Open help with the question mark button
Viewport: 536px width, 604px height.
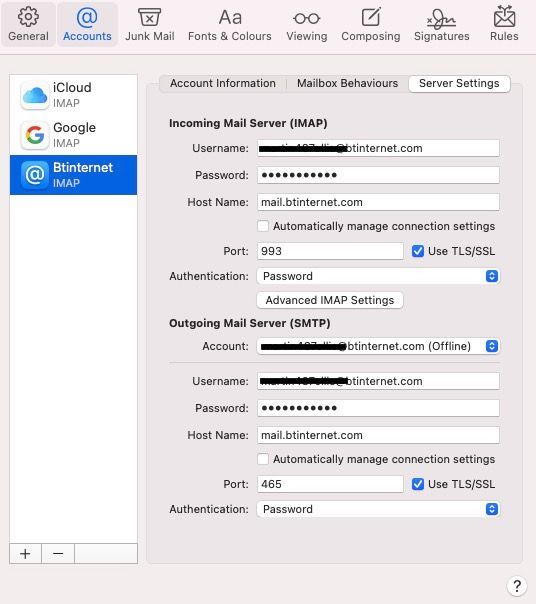point(517,586)
